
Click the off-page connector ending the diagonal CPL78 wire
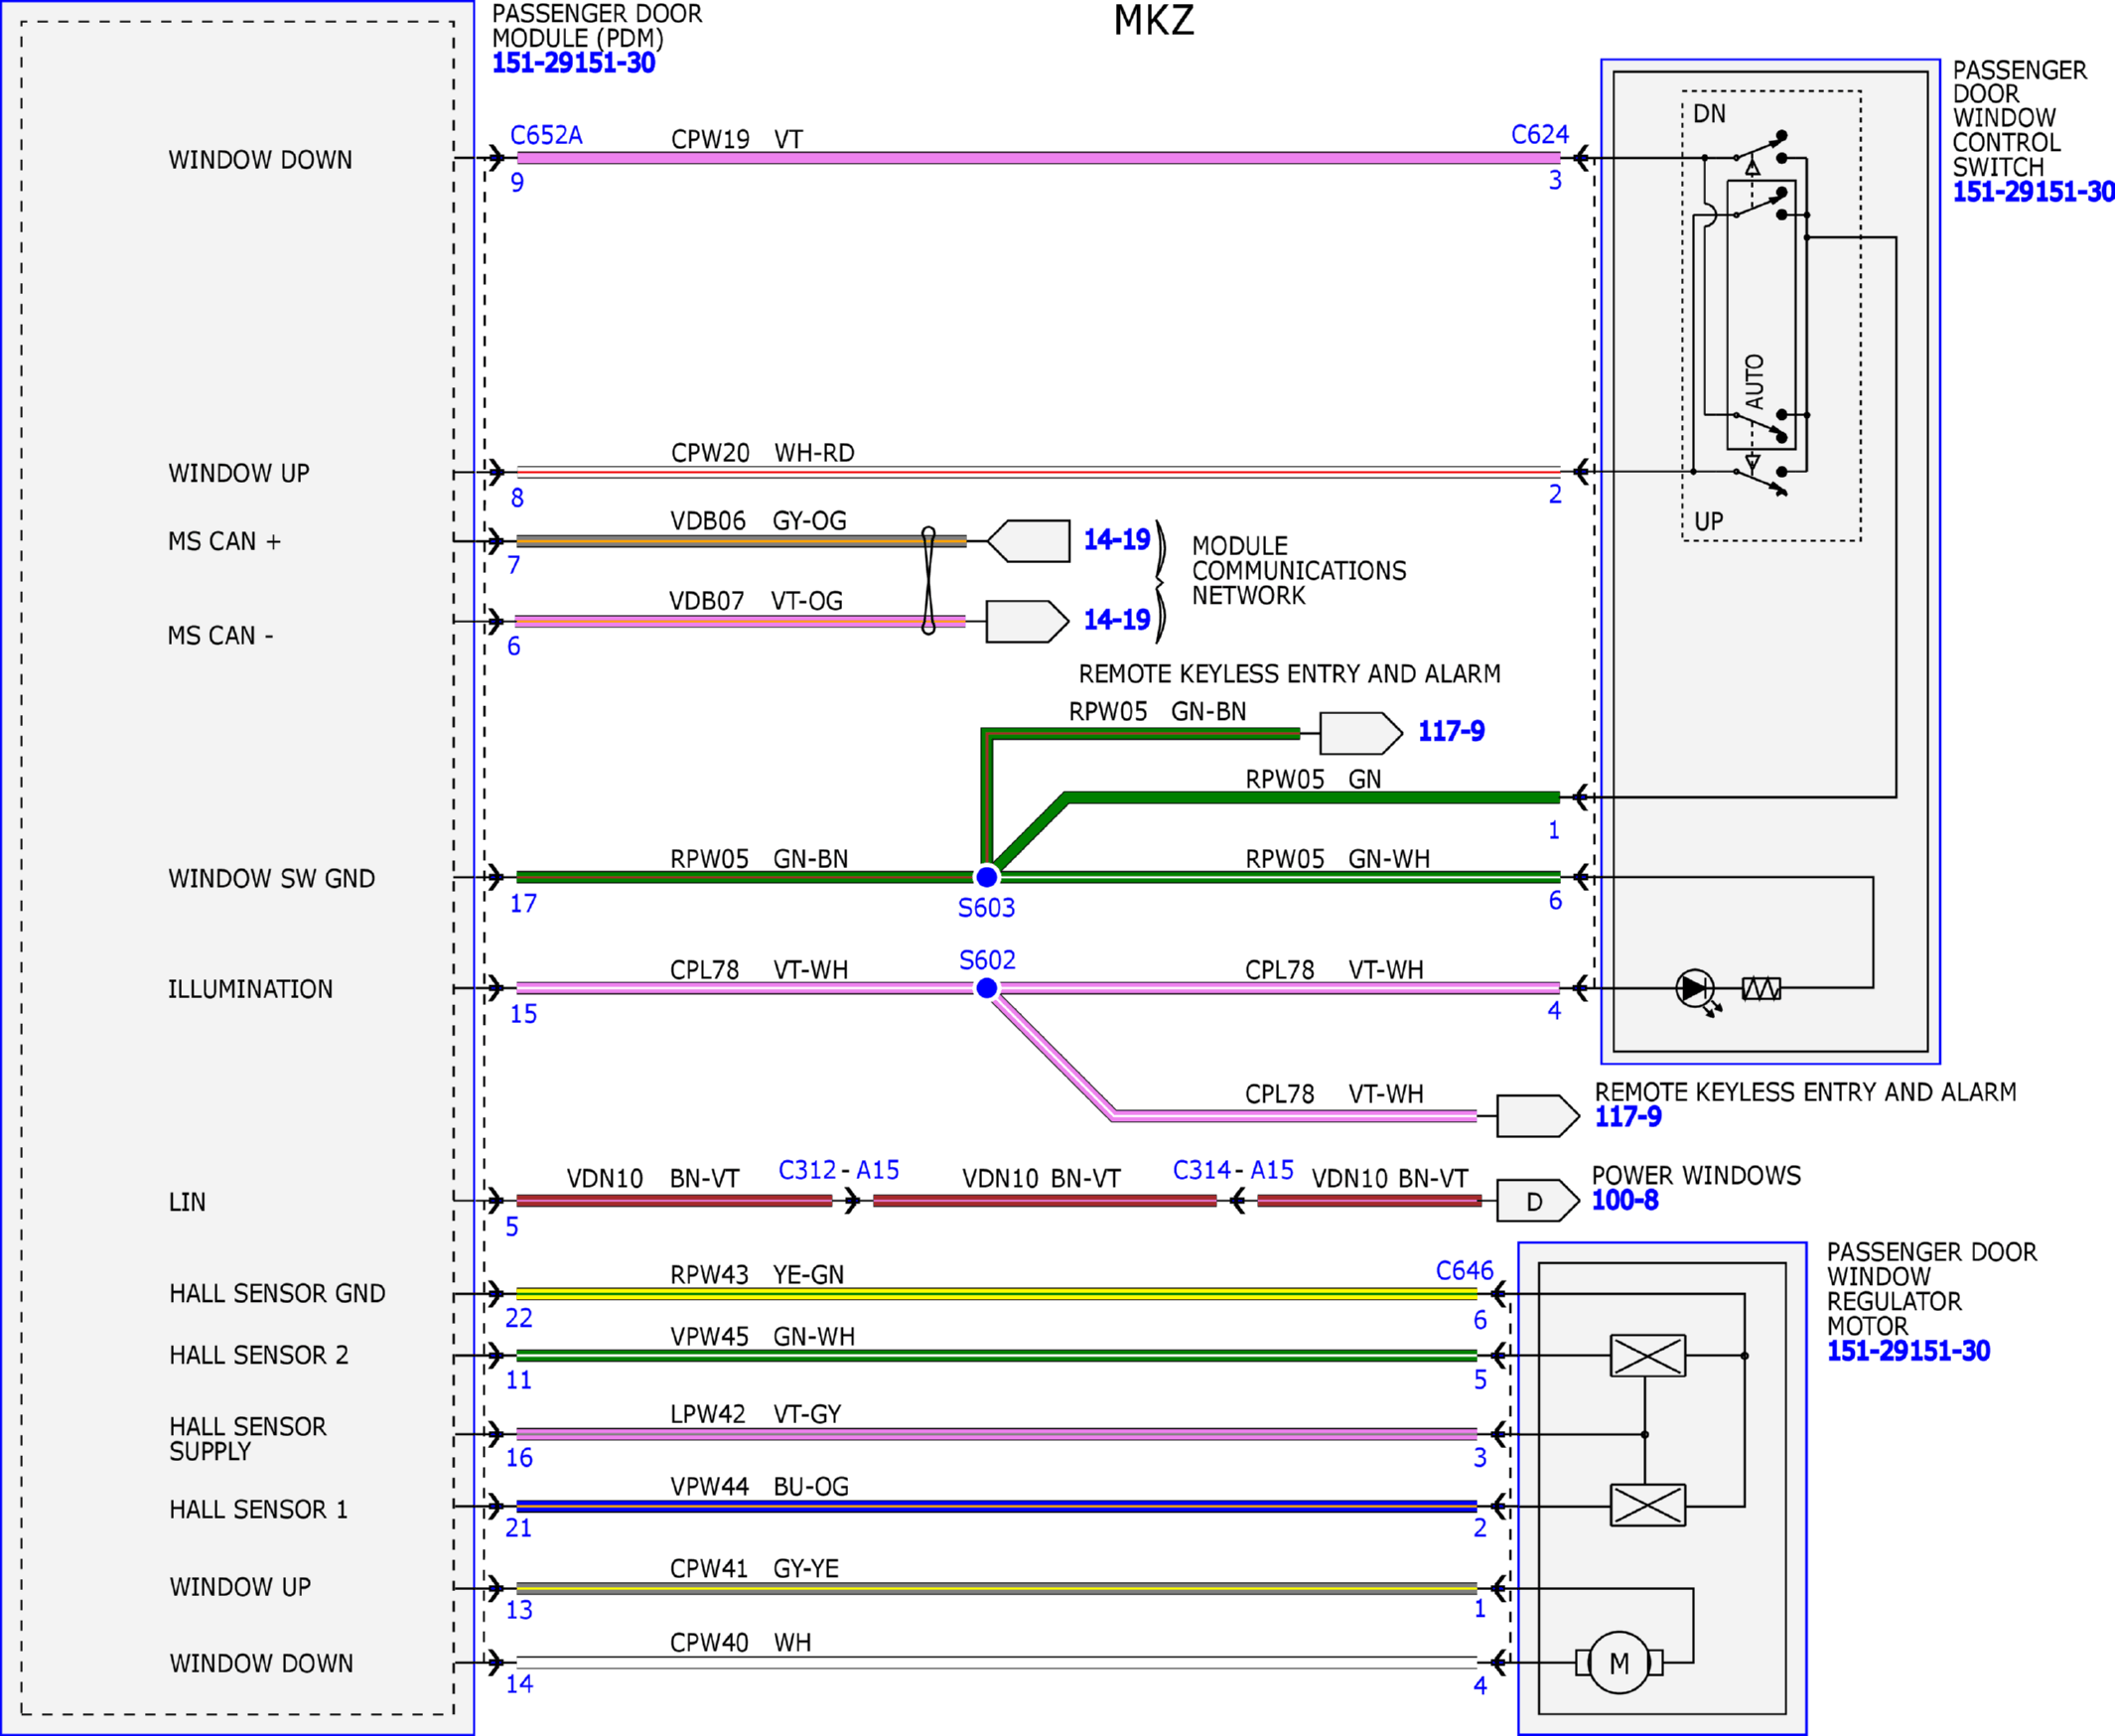pyautogui.click(x=1538, y=1116)
